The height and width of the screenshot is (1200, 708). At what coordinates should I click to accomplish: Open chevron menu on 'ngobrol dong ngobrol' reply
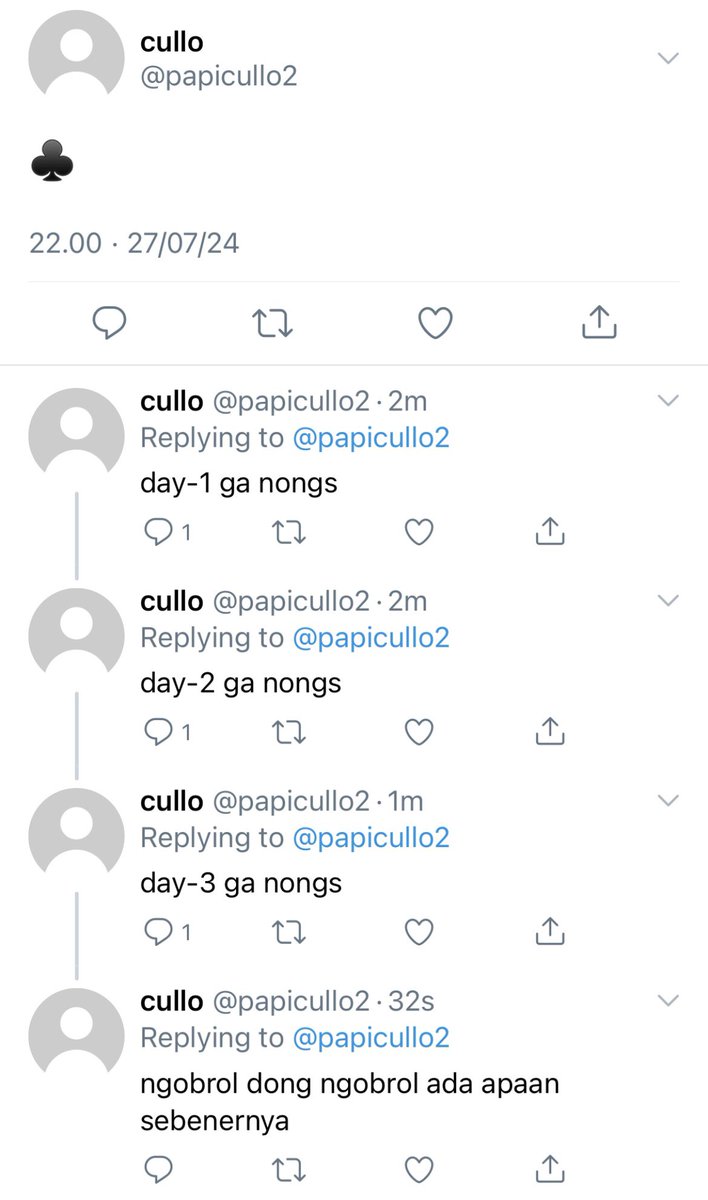[668, 1000]
